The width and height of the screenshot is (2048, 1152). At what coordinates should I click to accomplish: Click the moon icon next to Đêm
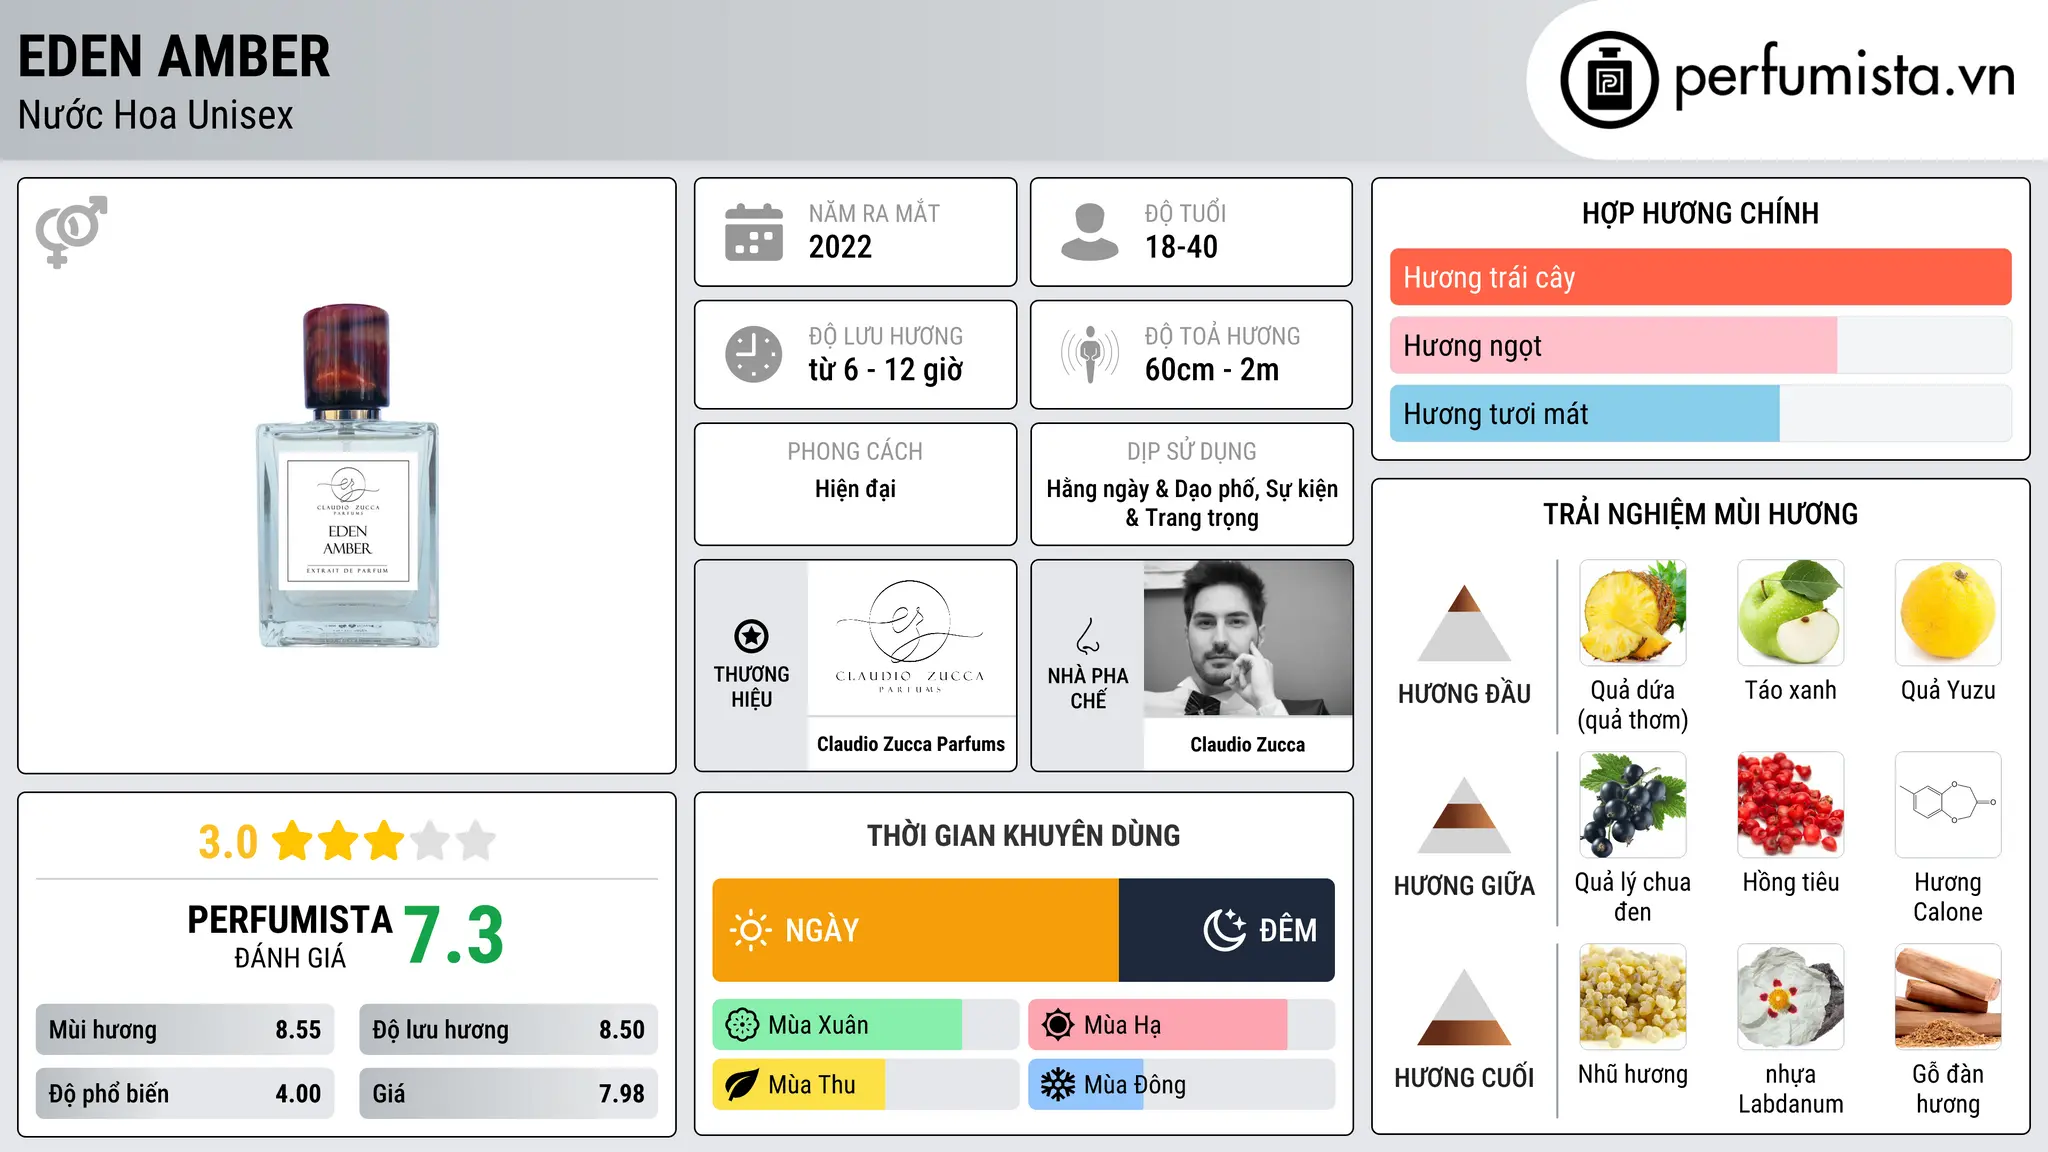pyautogui.click(x=1224, y=930)
